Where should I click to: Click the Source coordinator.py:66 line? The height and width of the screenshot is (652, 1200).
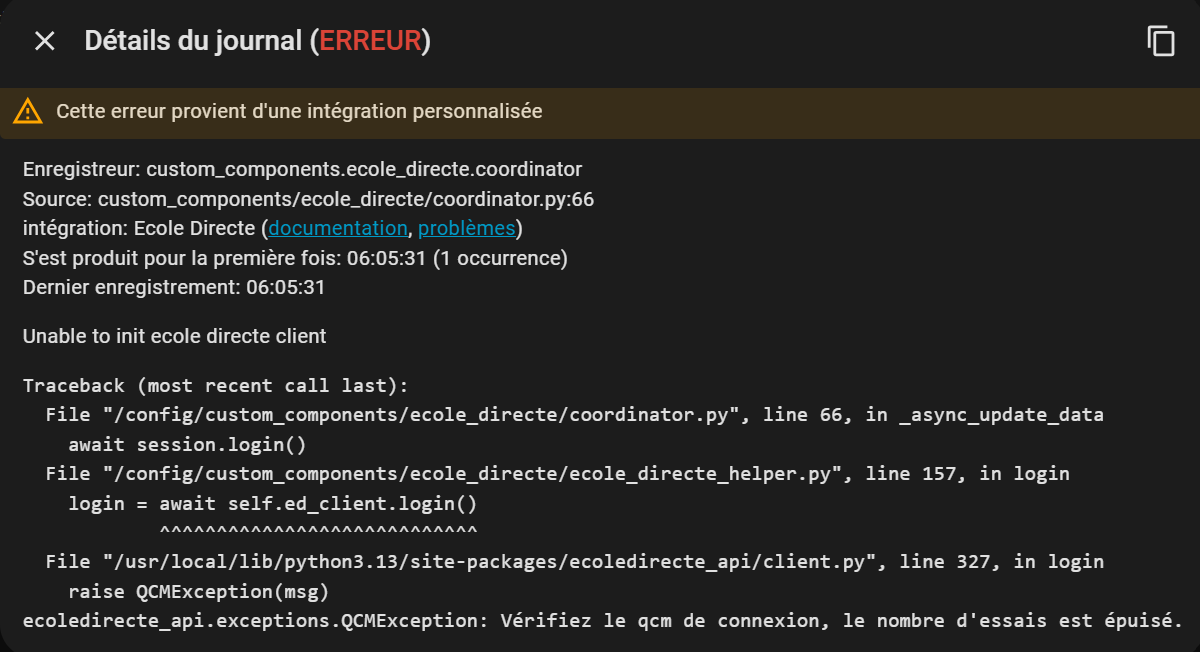pyautogui.click(x=308, y=199)
